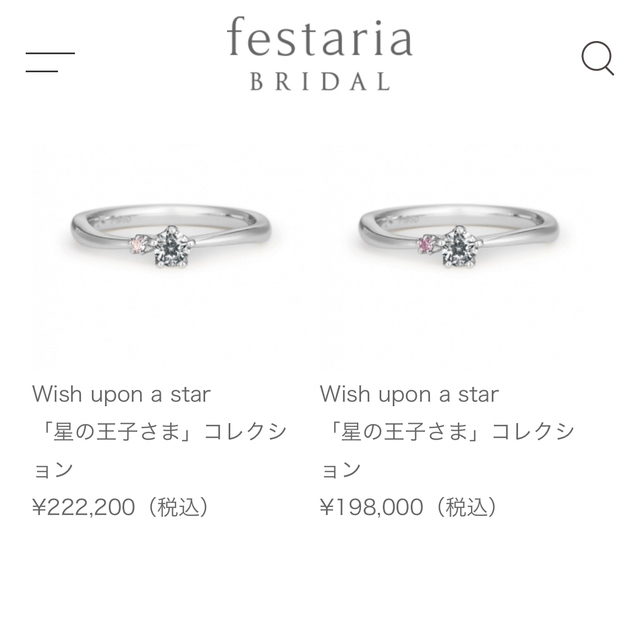Click the ¥198,000(税込) price
640x640 pixels.
(409, 507)
